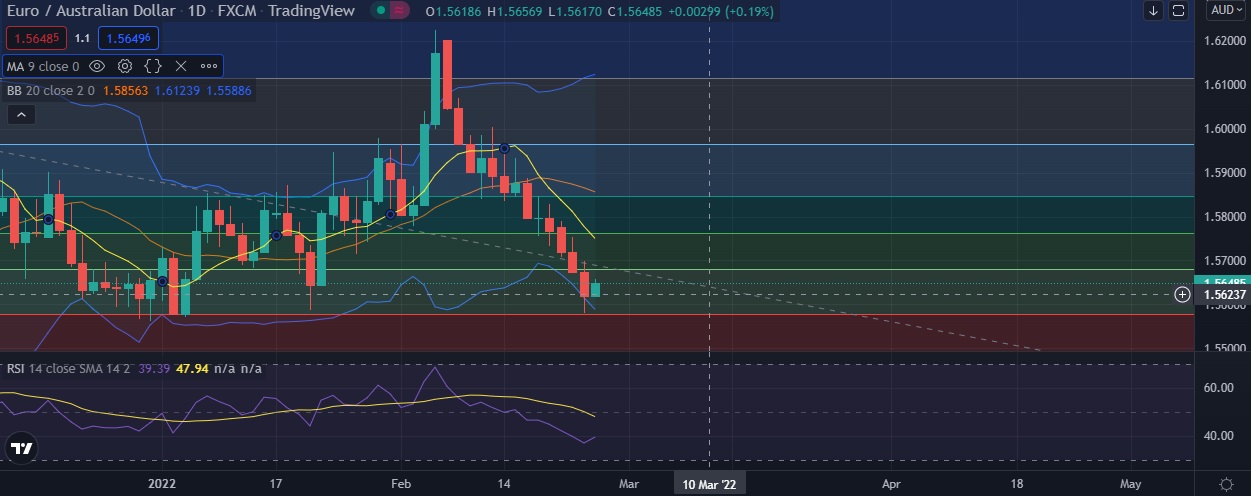Select the BB 20 close indicator legend
The image size is (1251, 496).
pos(51,90)
